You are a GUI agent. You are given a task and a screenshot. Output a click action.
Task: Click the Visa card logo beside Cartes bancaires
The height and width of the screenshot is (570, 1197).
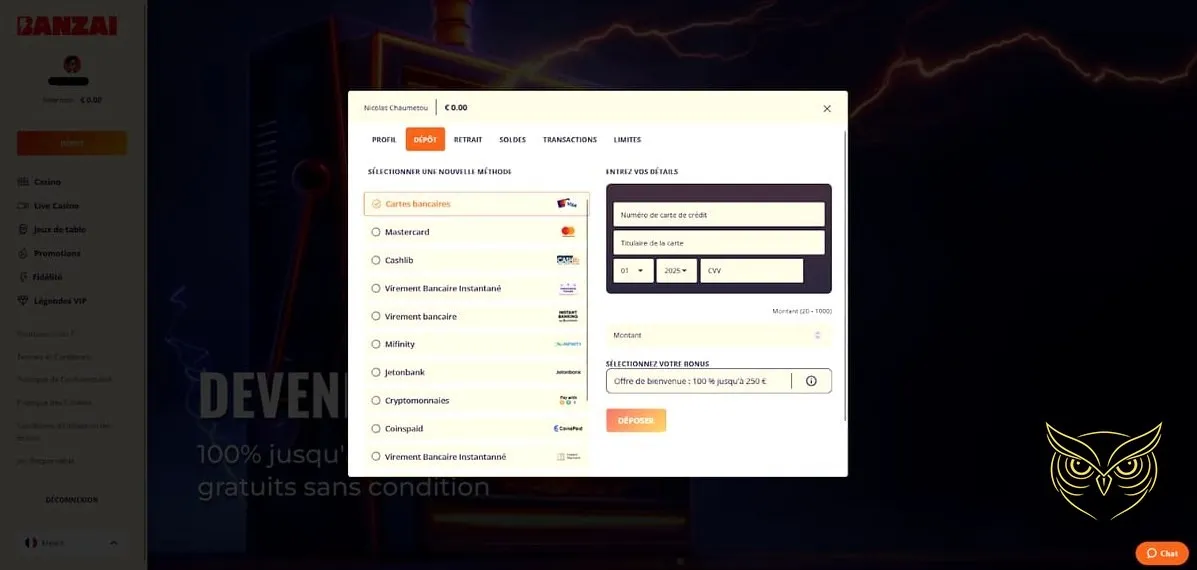(x=566, y=204)
